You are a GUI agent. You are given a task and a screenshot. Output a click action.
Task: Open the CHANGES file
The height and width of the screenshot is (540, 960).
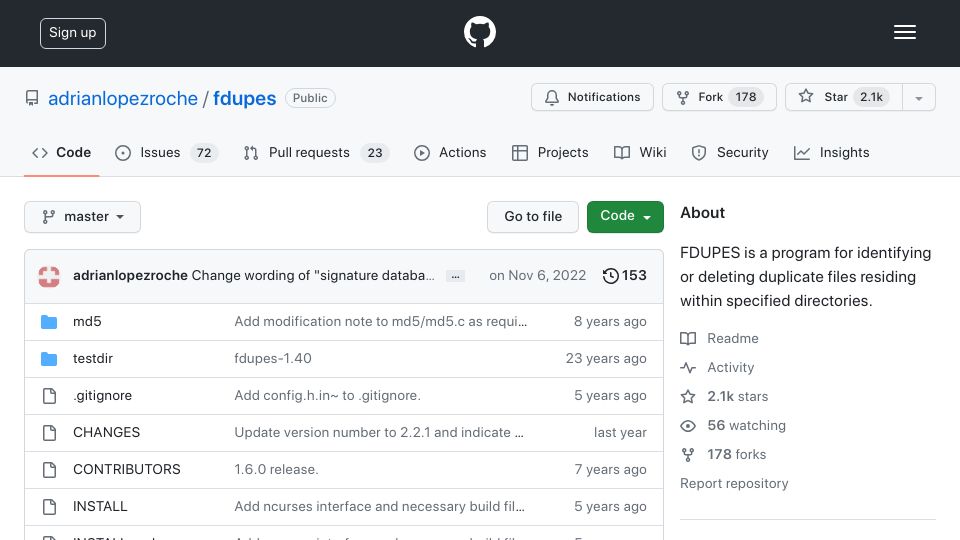(x=107, y=432)
